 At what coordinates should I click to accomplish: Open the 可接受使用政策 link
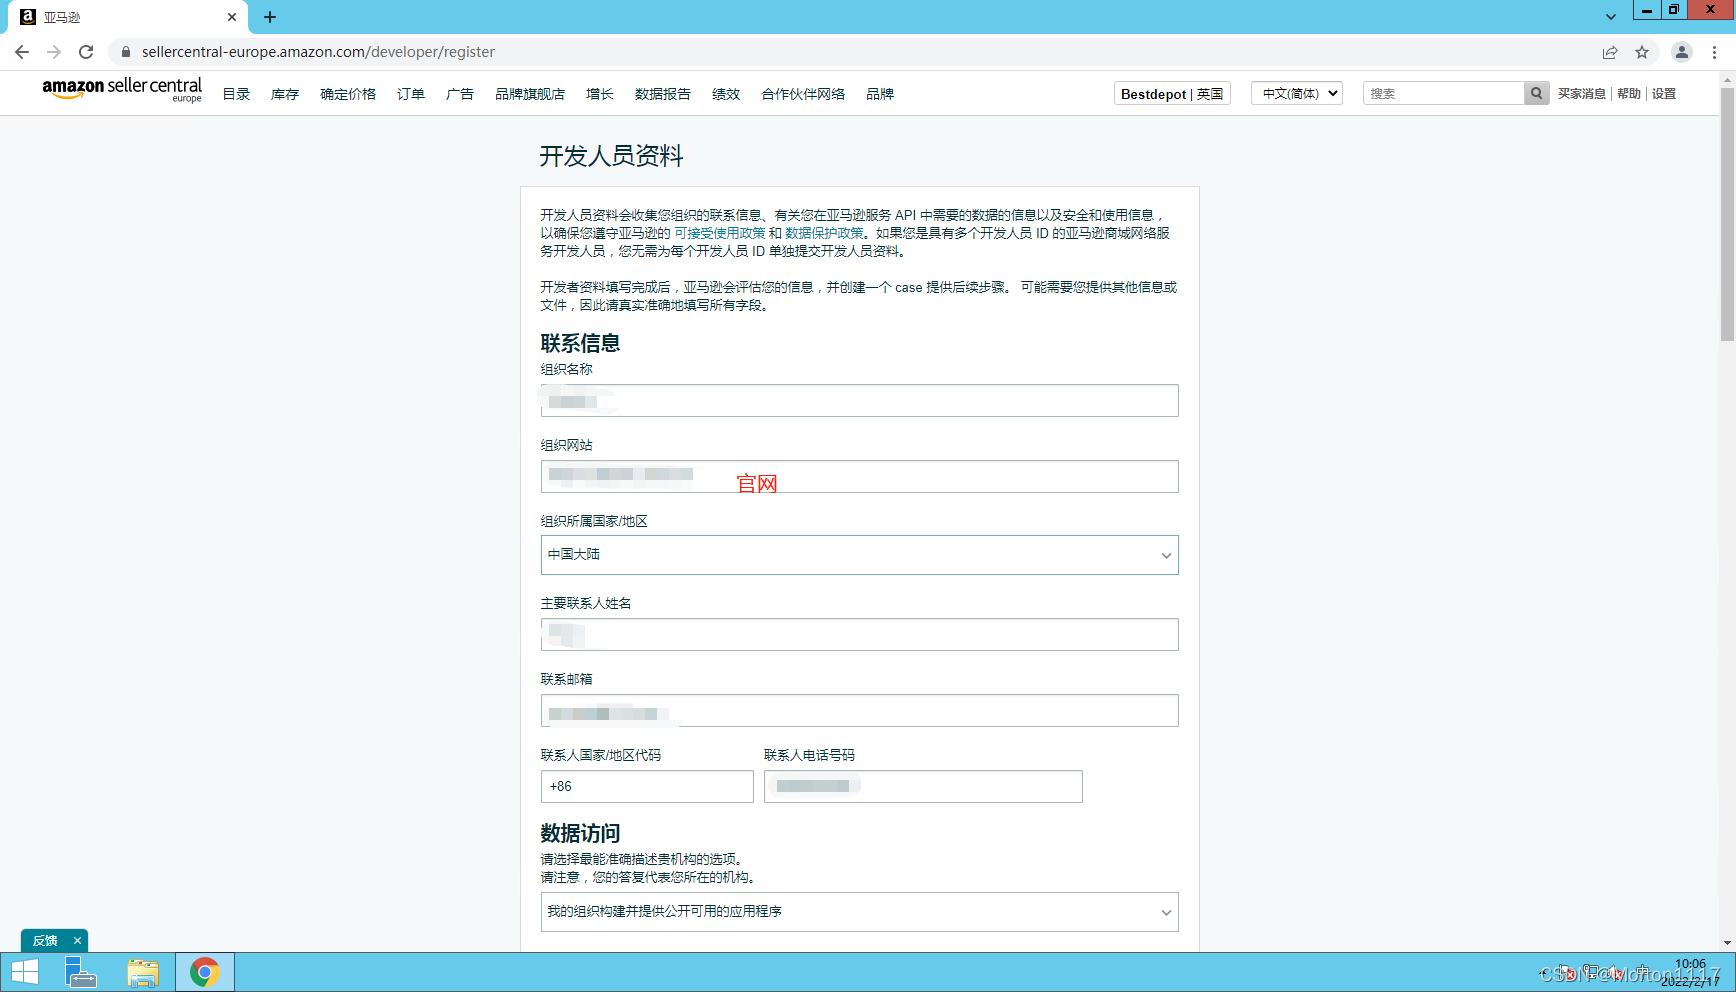click(719, 233)
